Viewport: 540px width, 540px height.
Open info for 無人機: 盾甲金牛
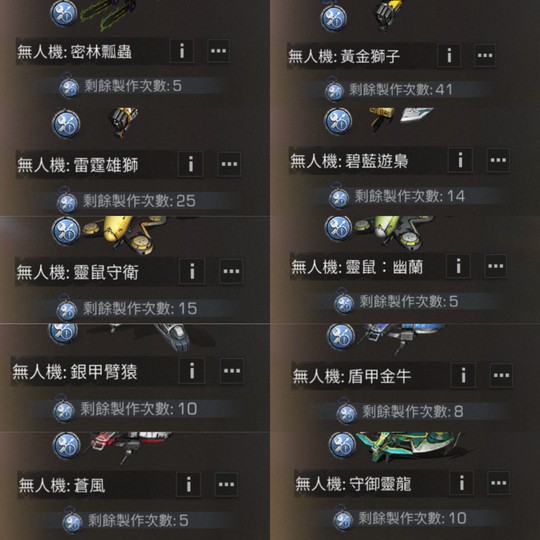point(464,375)
